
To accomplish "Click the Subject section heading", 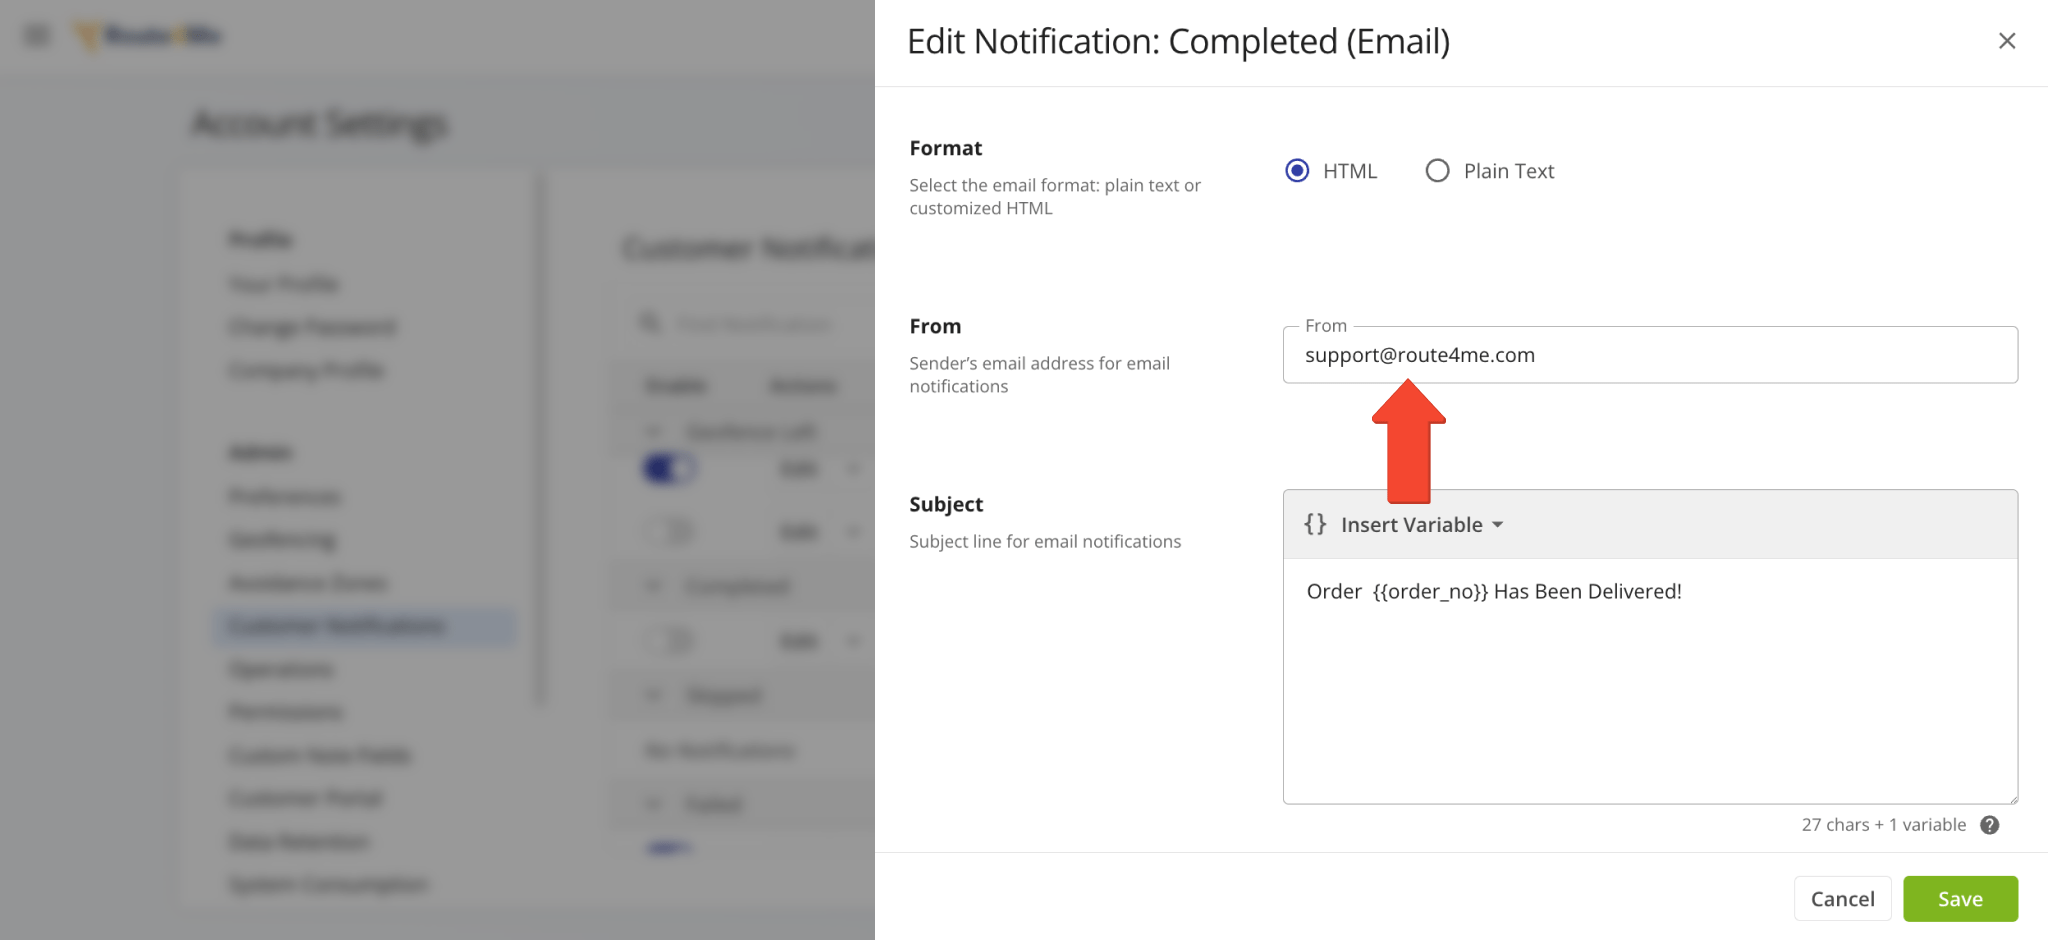I will click(946, 504).
